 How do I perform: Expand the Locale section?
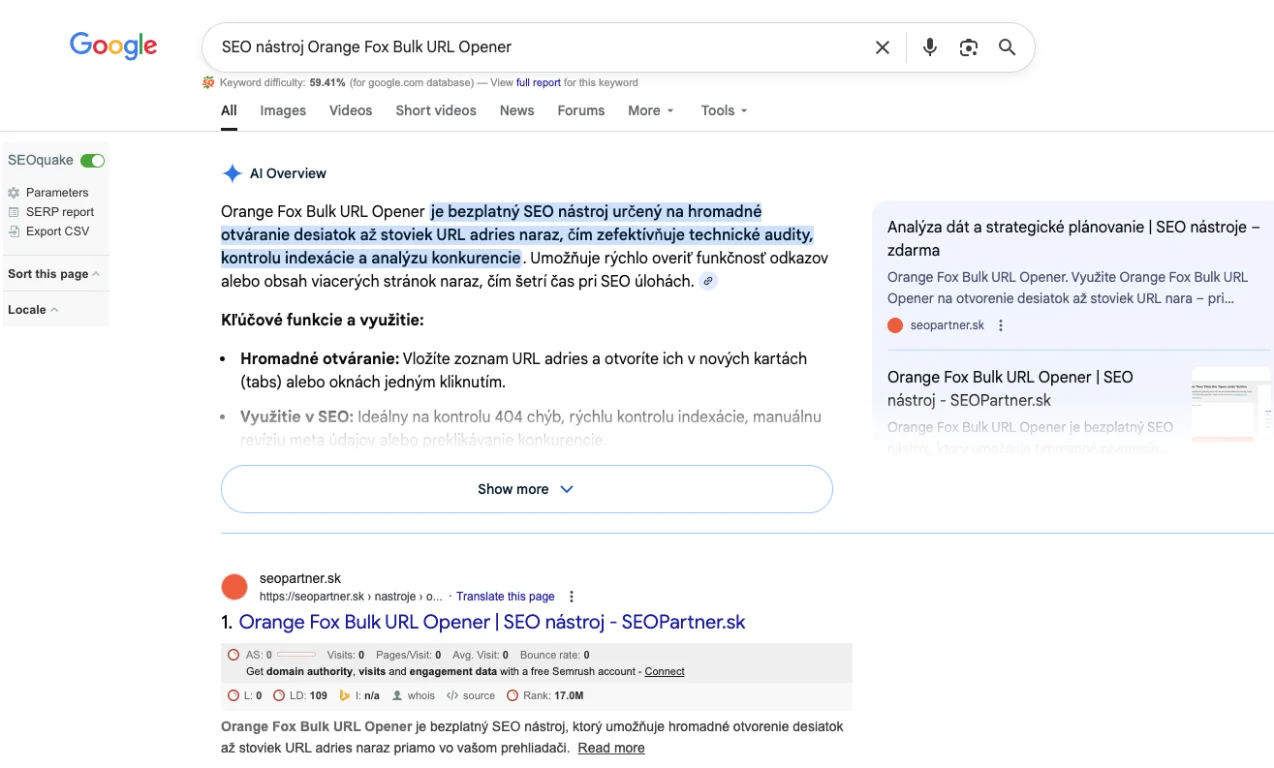tap(33, 310)
